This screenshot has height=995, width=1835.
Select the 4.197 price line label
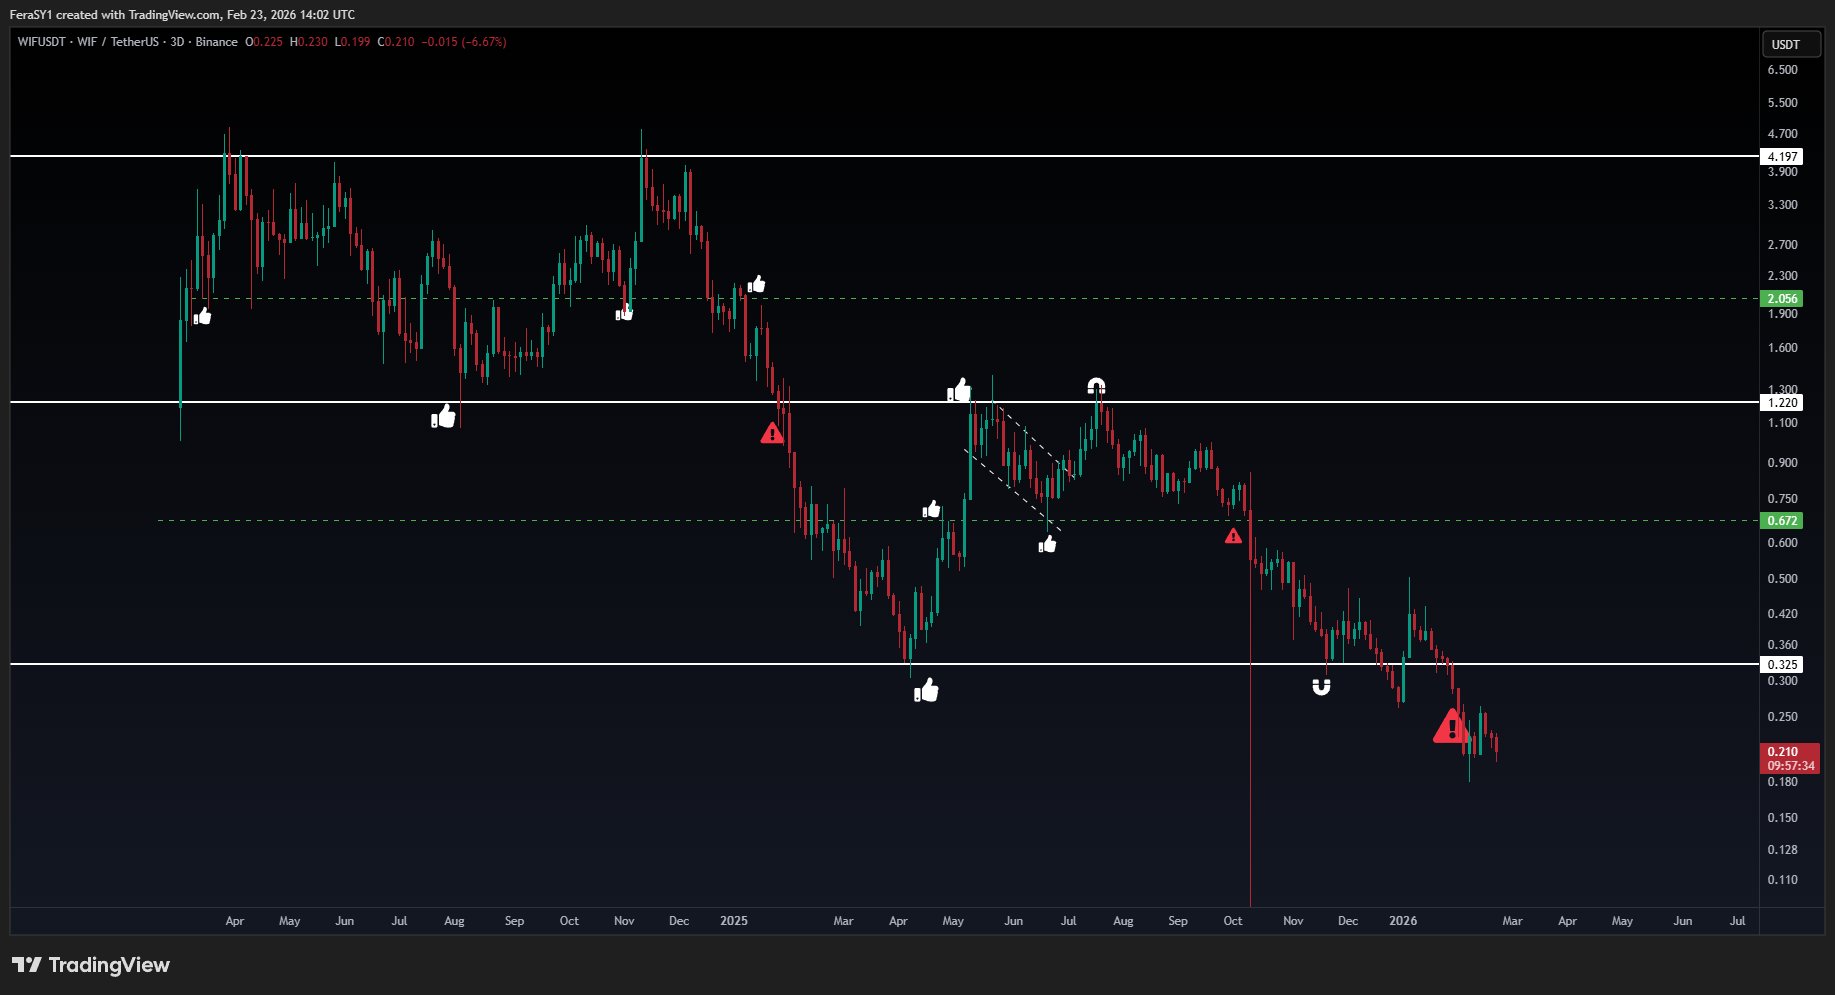[x=1782, y=157]
